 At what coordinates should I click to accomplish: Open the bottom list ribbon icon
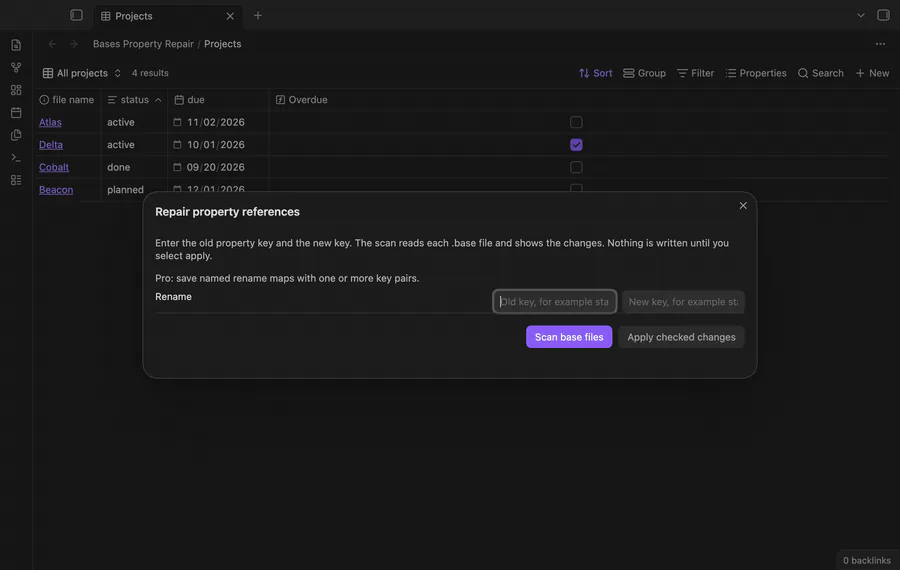[x=16, y=180]
